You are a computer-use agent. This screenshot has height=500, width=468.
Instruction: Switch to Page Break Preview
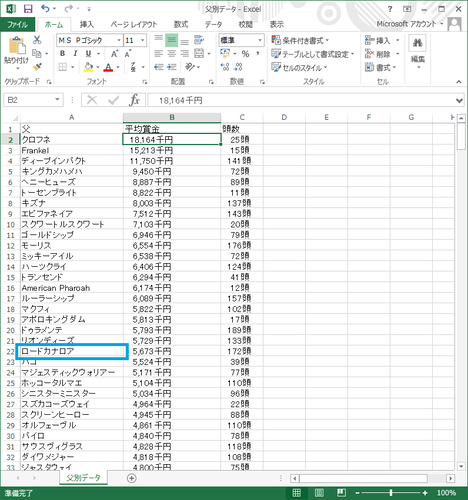pos(341,493)
